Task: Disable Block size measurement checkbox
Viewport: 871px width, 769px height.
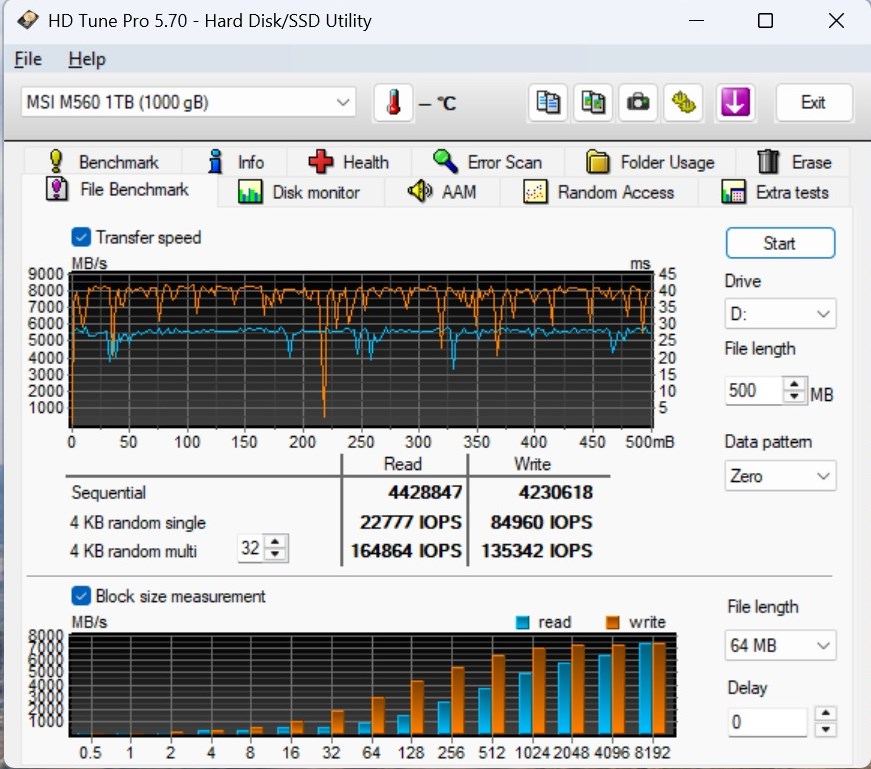Action: (81, 596)
